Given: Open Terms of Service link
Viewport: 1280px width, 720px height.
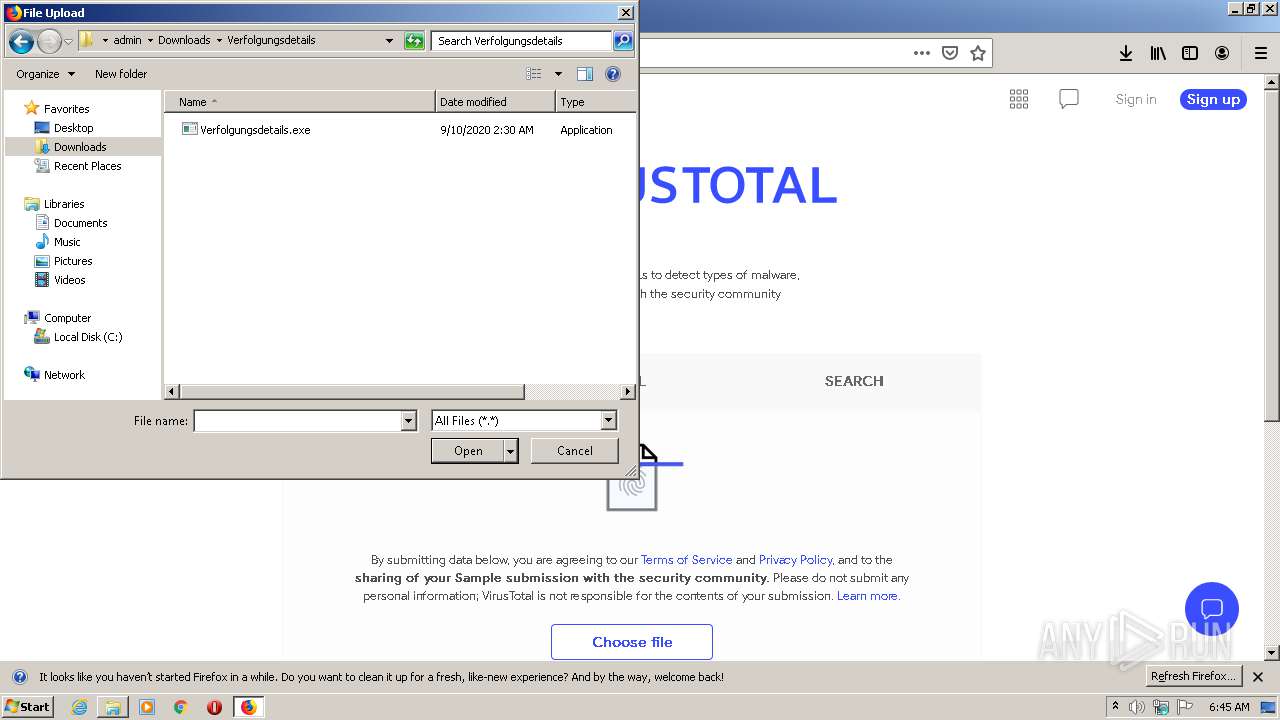Looking at the screenshot, I should pyautogui.click(x=686, y=560).
